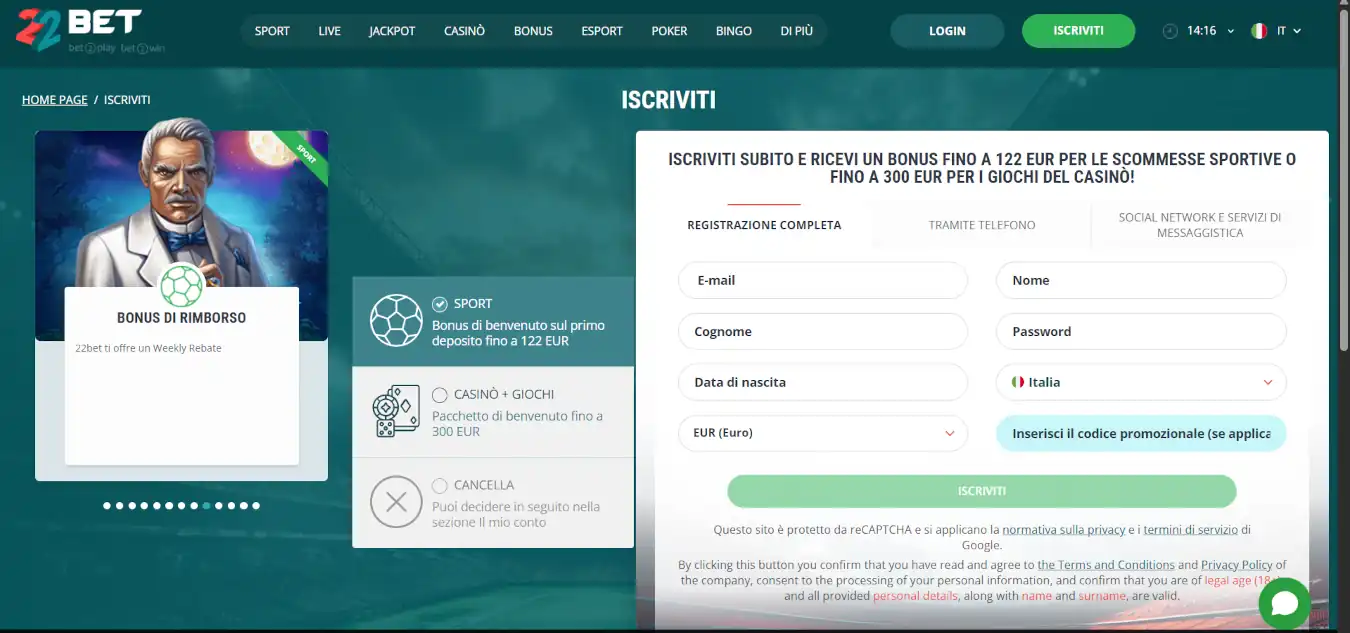The height and width of the screenshot is (633, 1350).
Task: Open the SPORT menu item
Action: coord(272,31)
